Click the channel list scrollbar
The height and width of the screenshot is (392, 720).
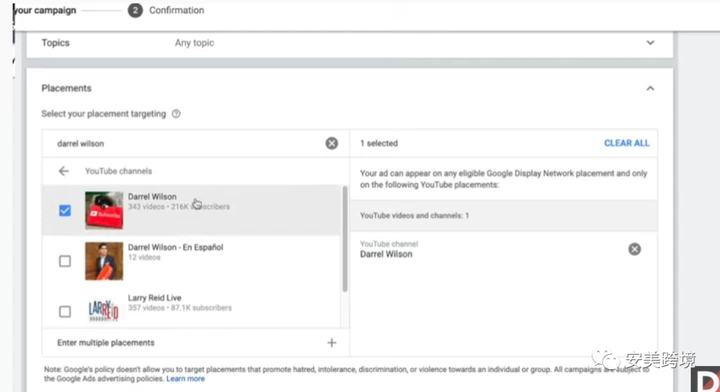(x=345, y=239)
